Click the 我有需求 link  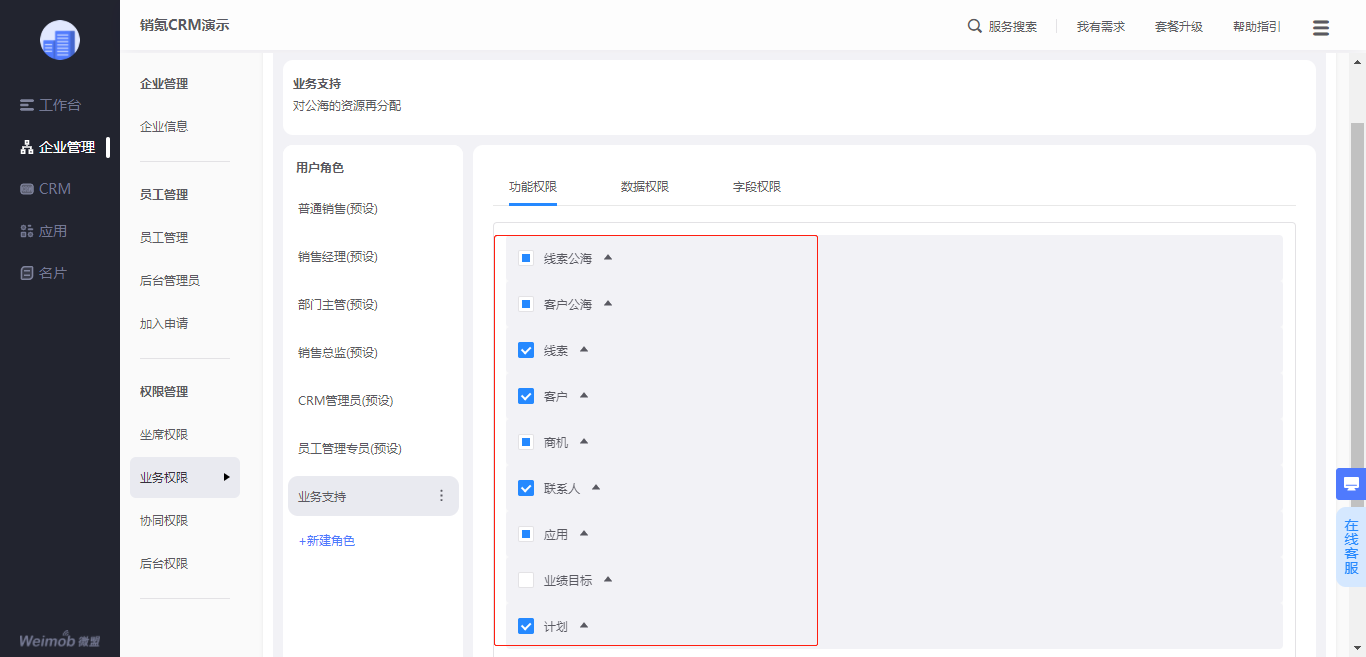[1101, 27]
